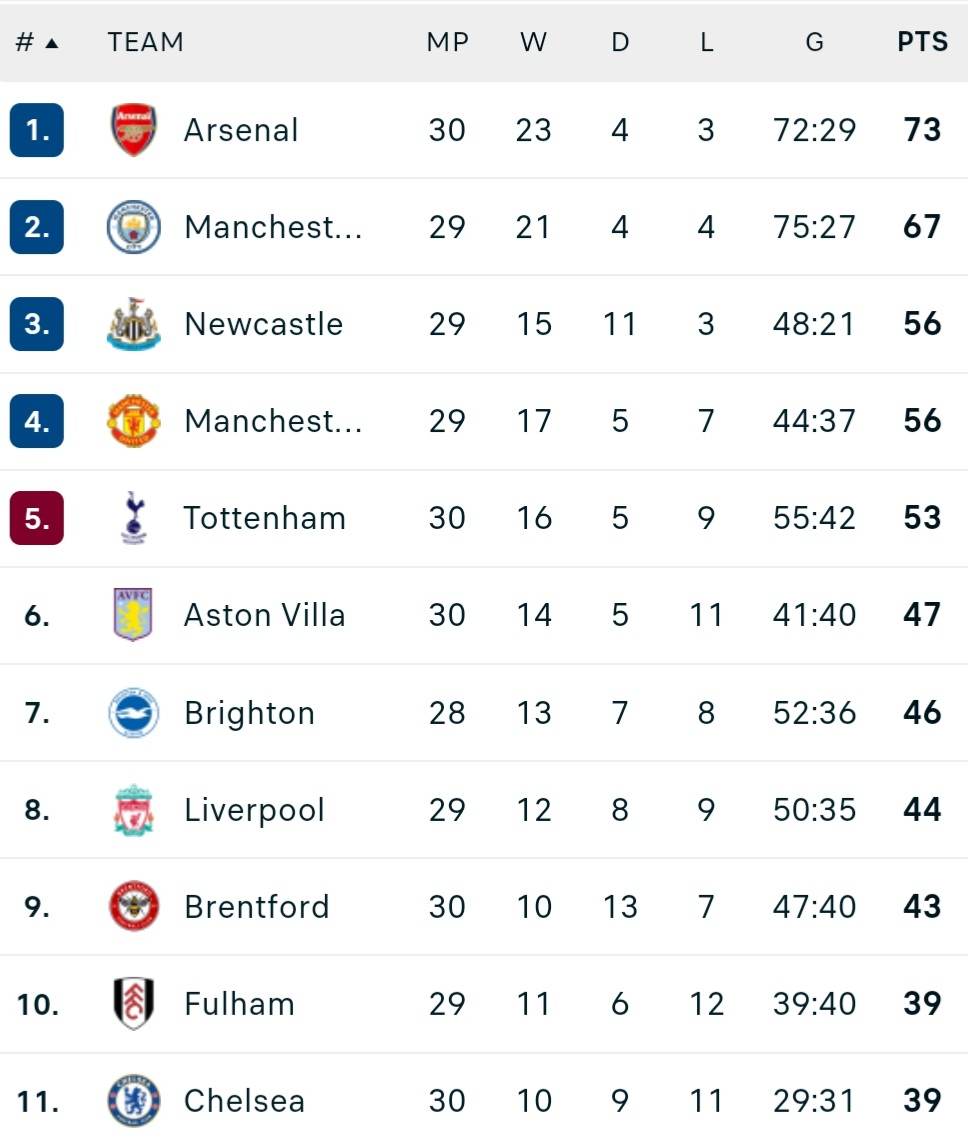
Task: Open the Brentford bee crest
Action: (x=133, y=906)
